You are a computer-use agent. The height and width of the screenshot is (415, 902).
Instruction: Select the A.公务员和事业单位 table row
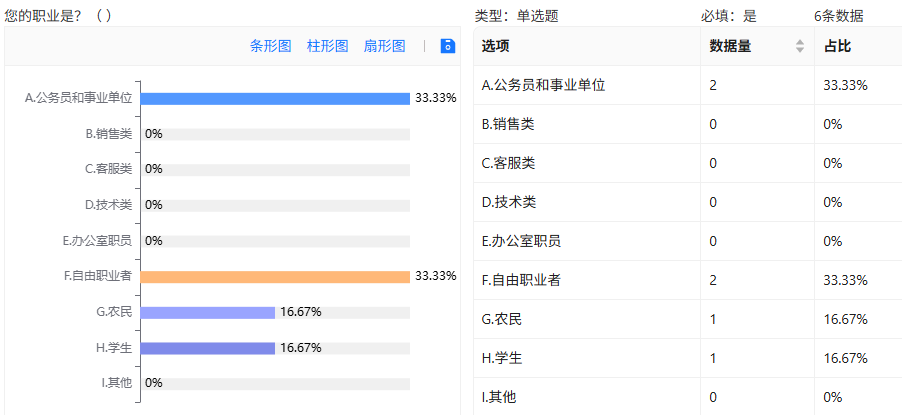688,85
